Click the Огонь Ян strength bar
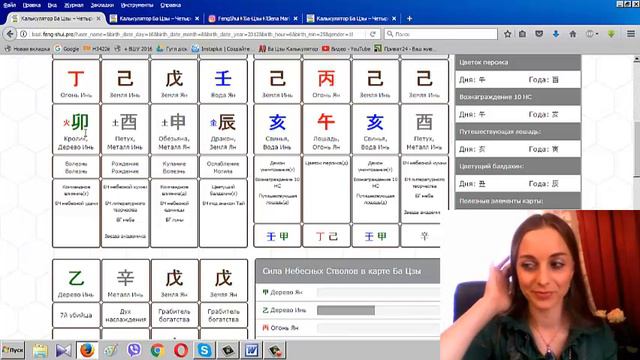 pos(378,328)
